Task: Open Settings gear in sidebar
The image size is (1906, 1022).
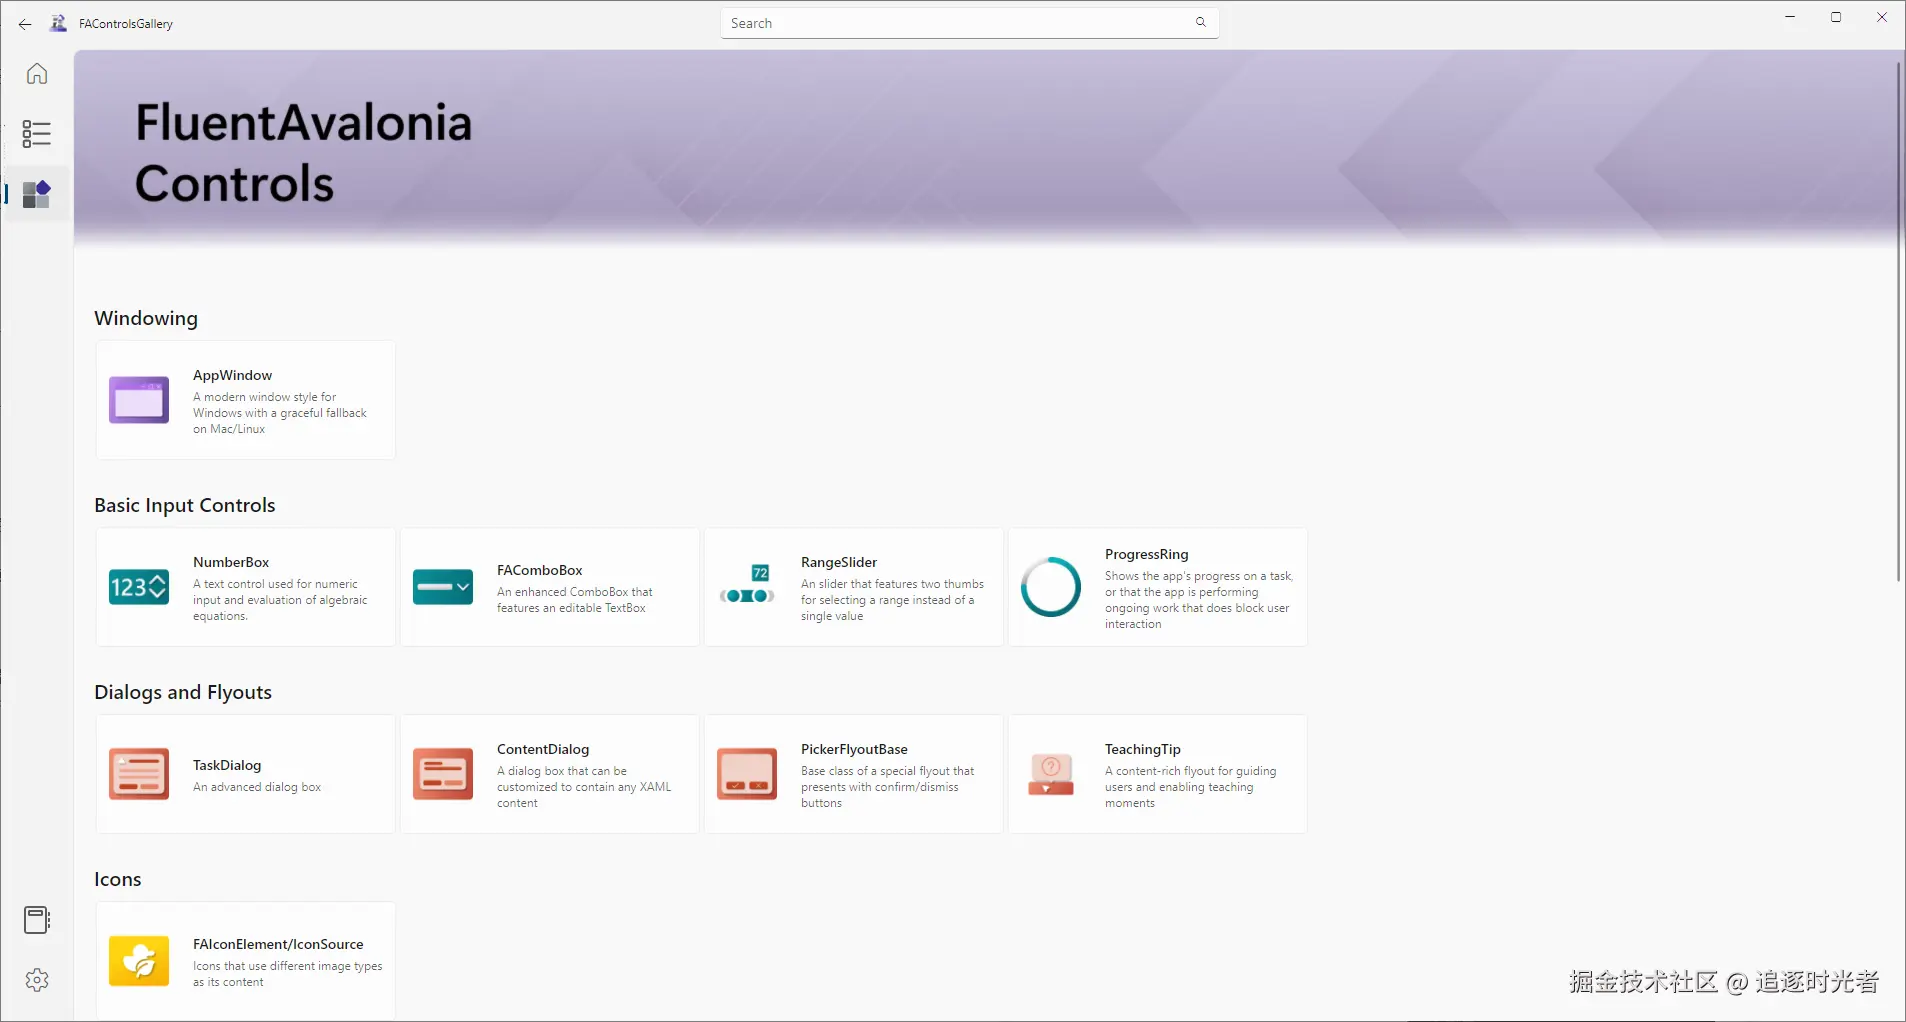Action: click(37, 980)
